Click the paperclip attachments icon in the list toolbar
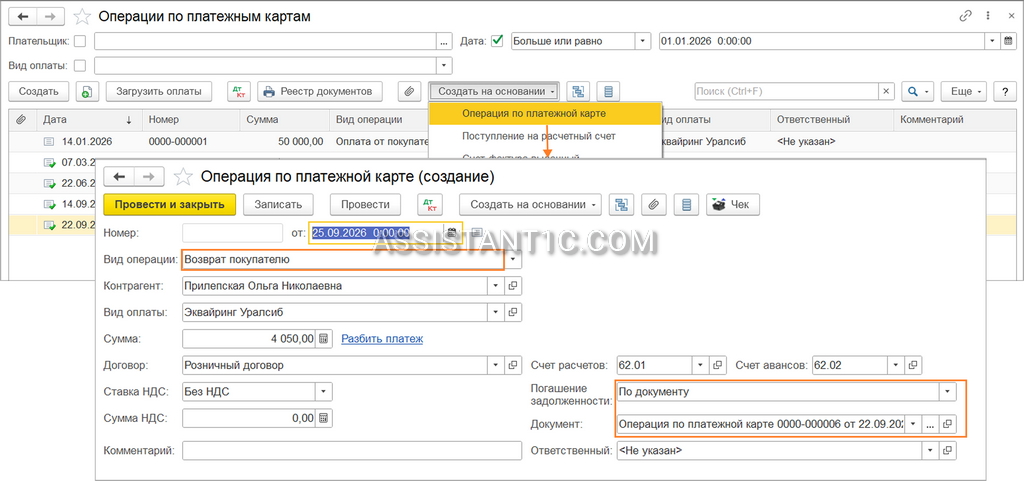1024x481 pixels. pos(409,91)
